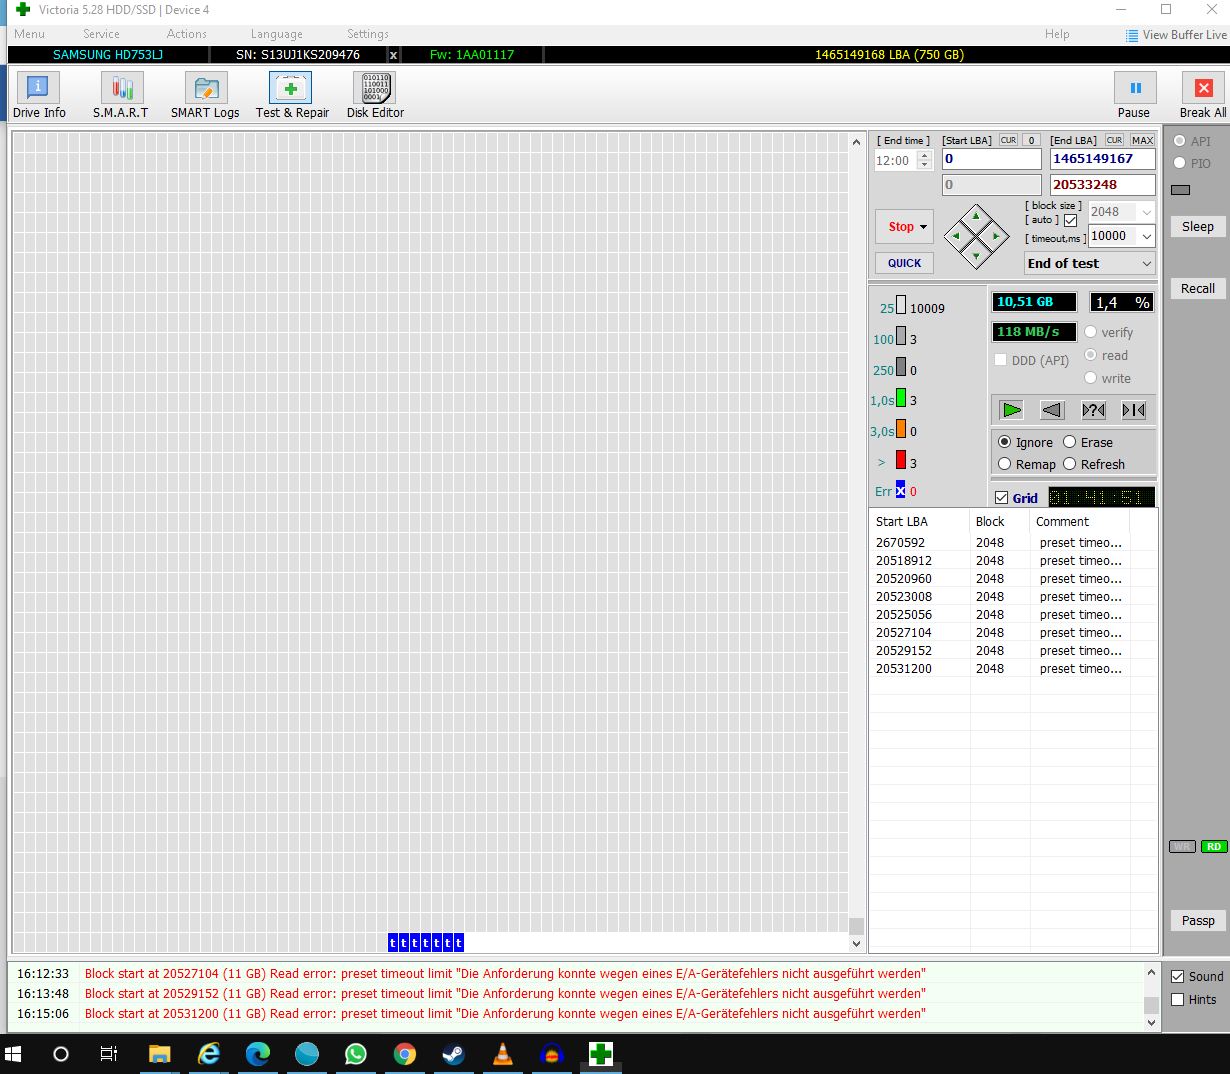Screen dimensions: 1230x1074
Task: Click the 0 button beside Start LBA
Action: (1032, 140)
